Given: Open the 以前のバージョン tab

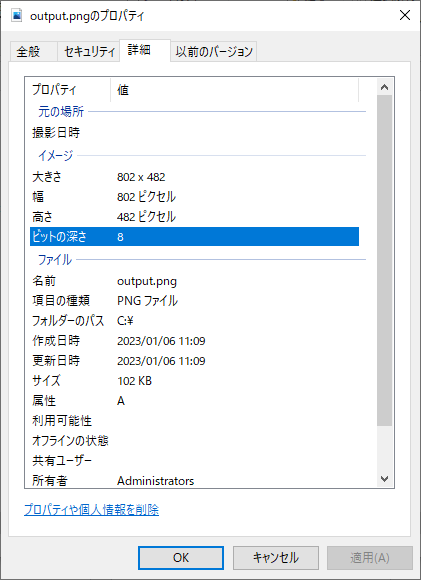Looking at the screenshot, I should point(214,51).
